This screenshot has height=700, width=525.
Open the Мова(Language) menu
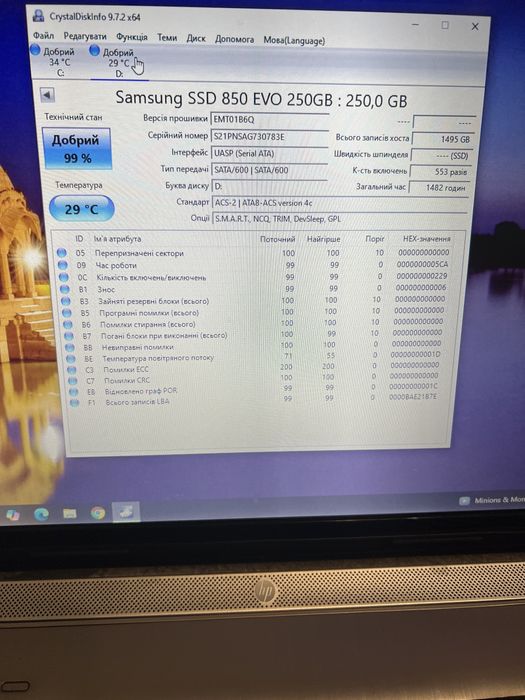point(294,41)
